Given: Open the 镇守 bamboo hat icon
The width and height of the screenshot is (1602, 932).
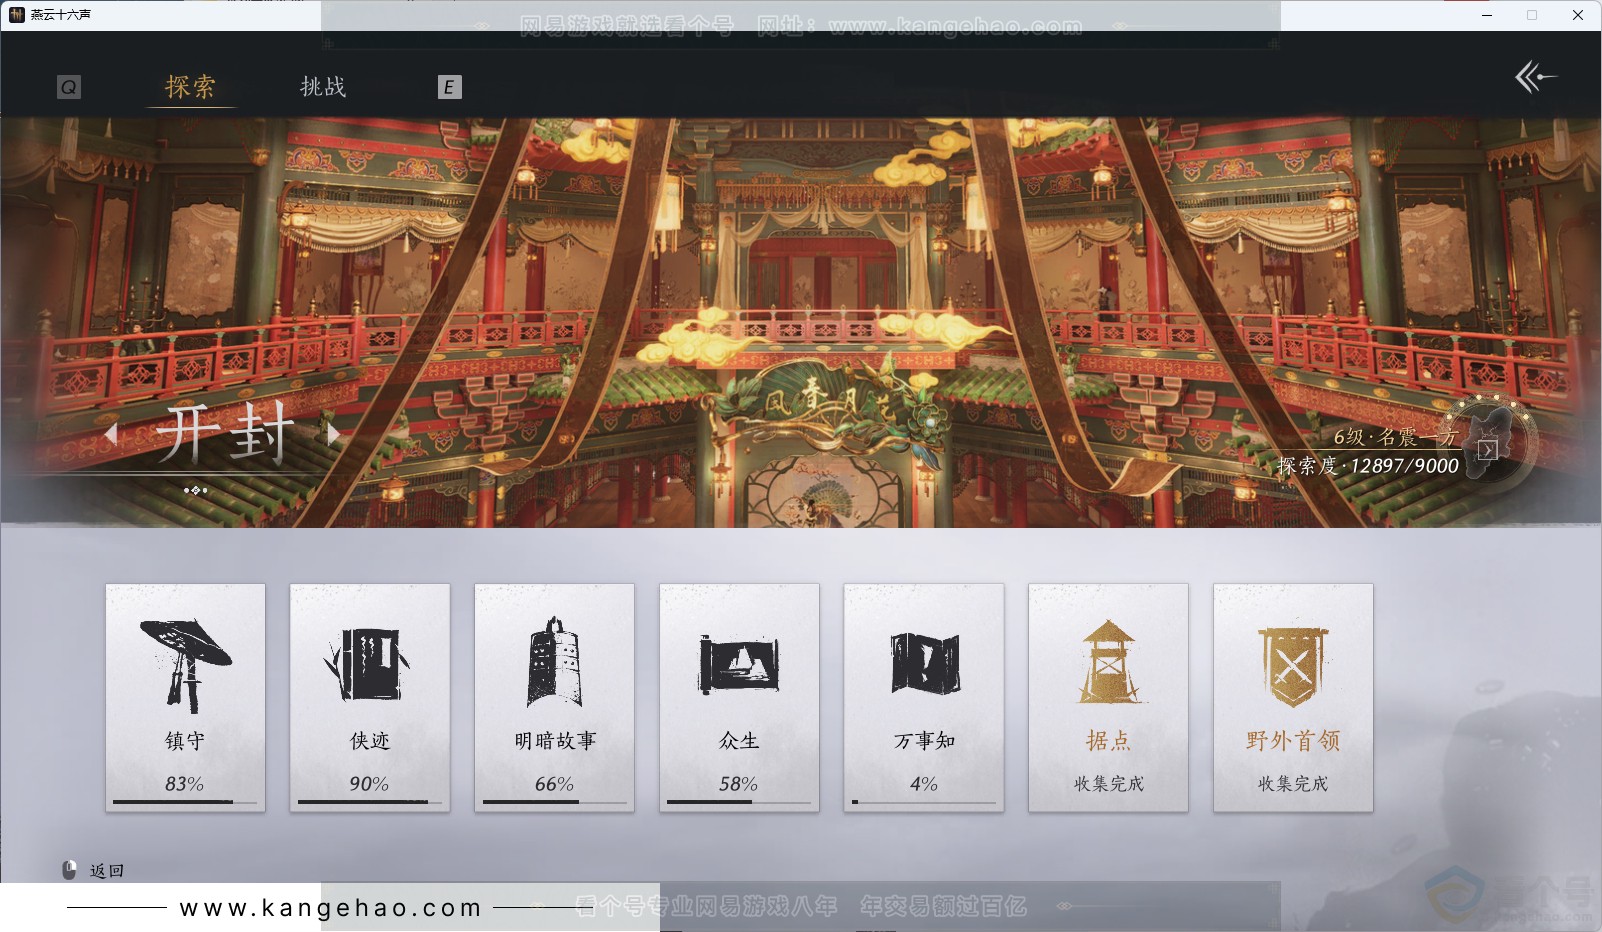Looking at the screenshot, I should pyautogui.click(x=185, y=664).
